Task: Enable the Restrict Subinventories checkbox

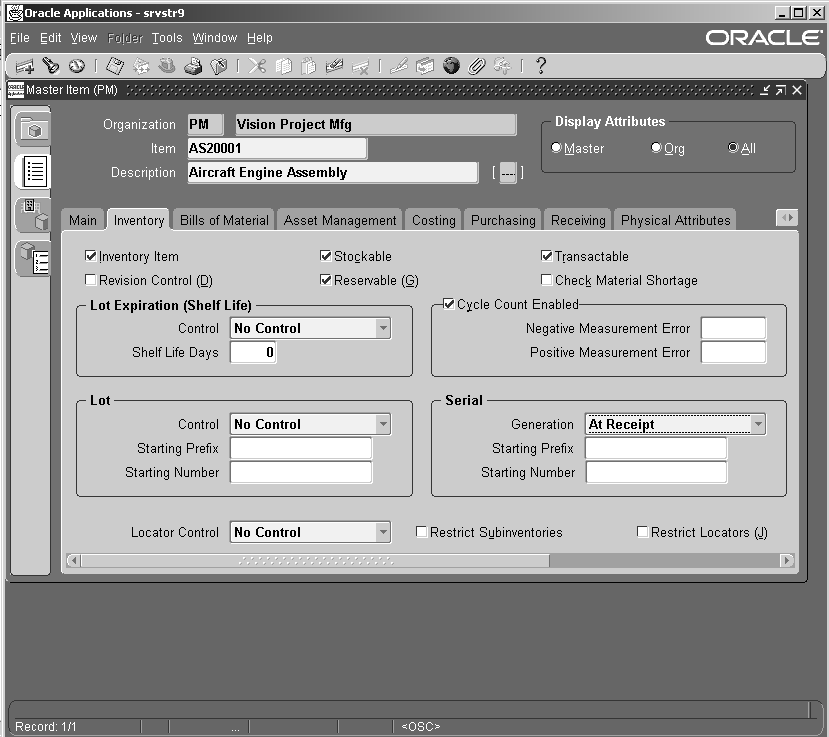Action: [421, 531]
